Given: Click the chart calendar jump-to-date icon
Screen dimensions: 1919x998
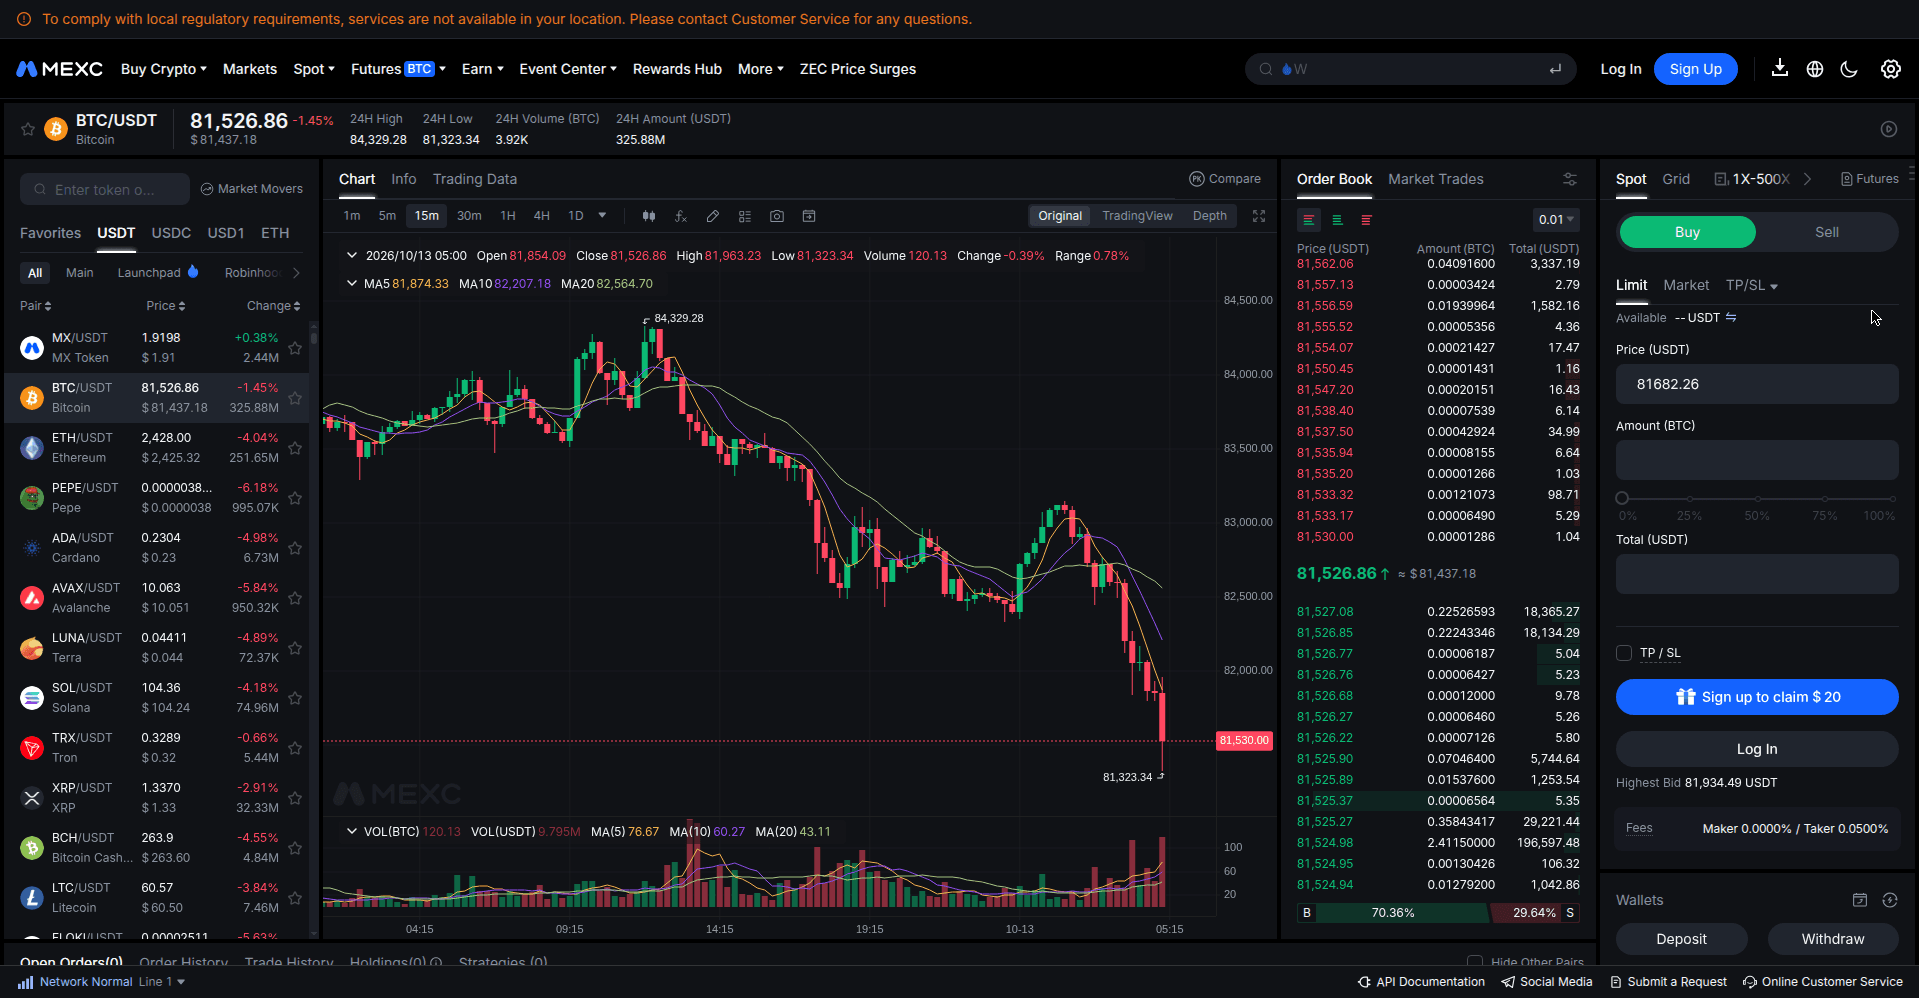Looking at the screenshot, I should (809, 216).
